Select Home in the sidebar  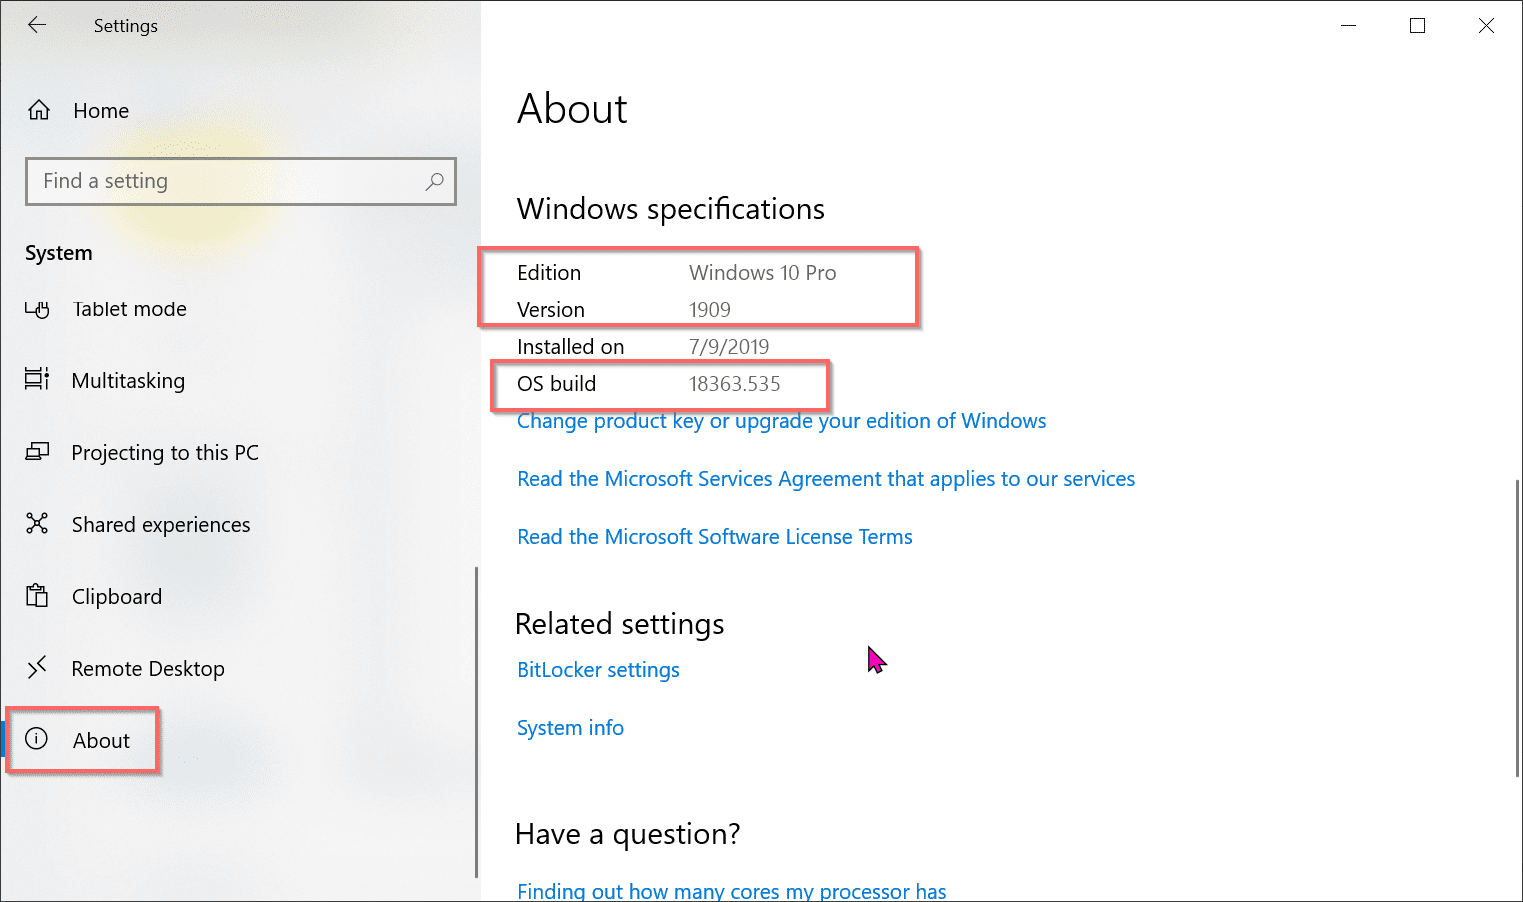pos(101,110)
